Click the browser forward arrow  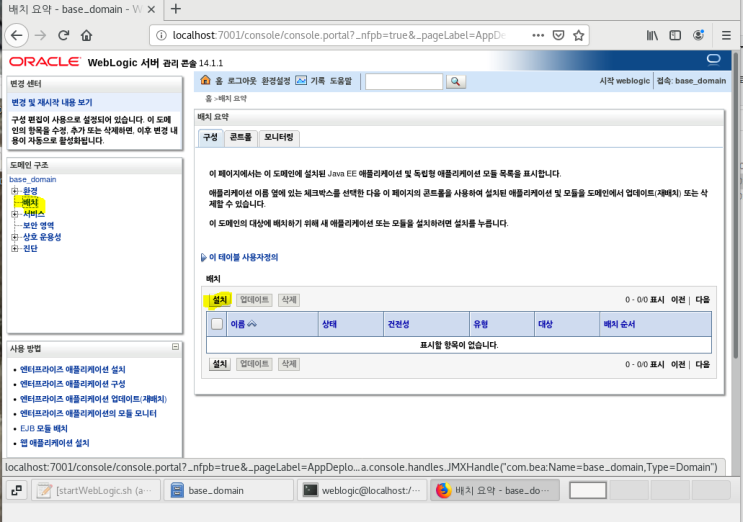point(41,36)
